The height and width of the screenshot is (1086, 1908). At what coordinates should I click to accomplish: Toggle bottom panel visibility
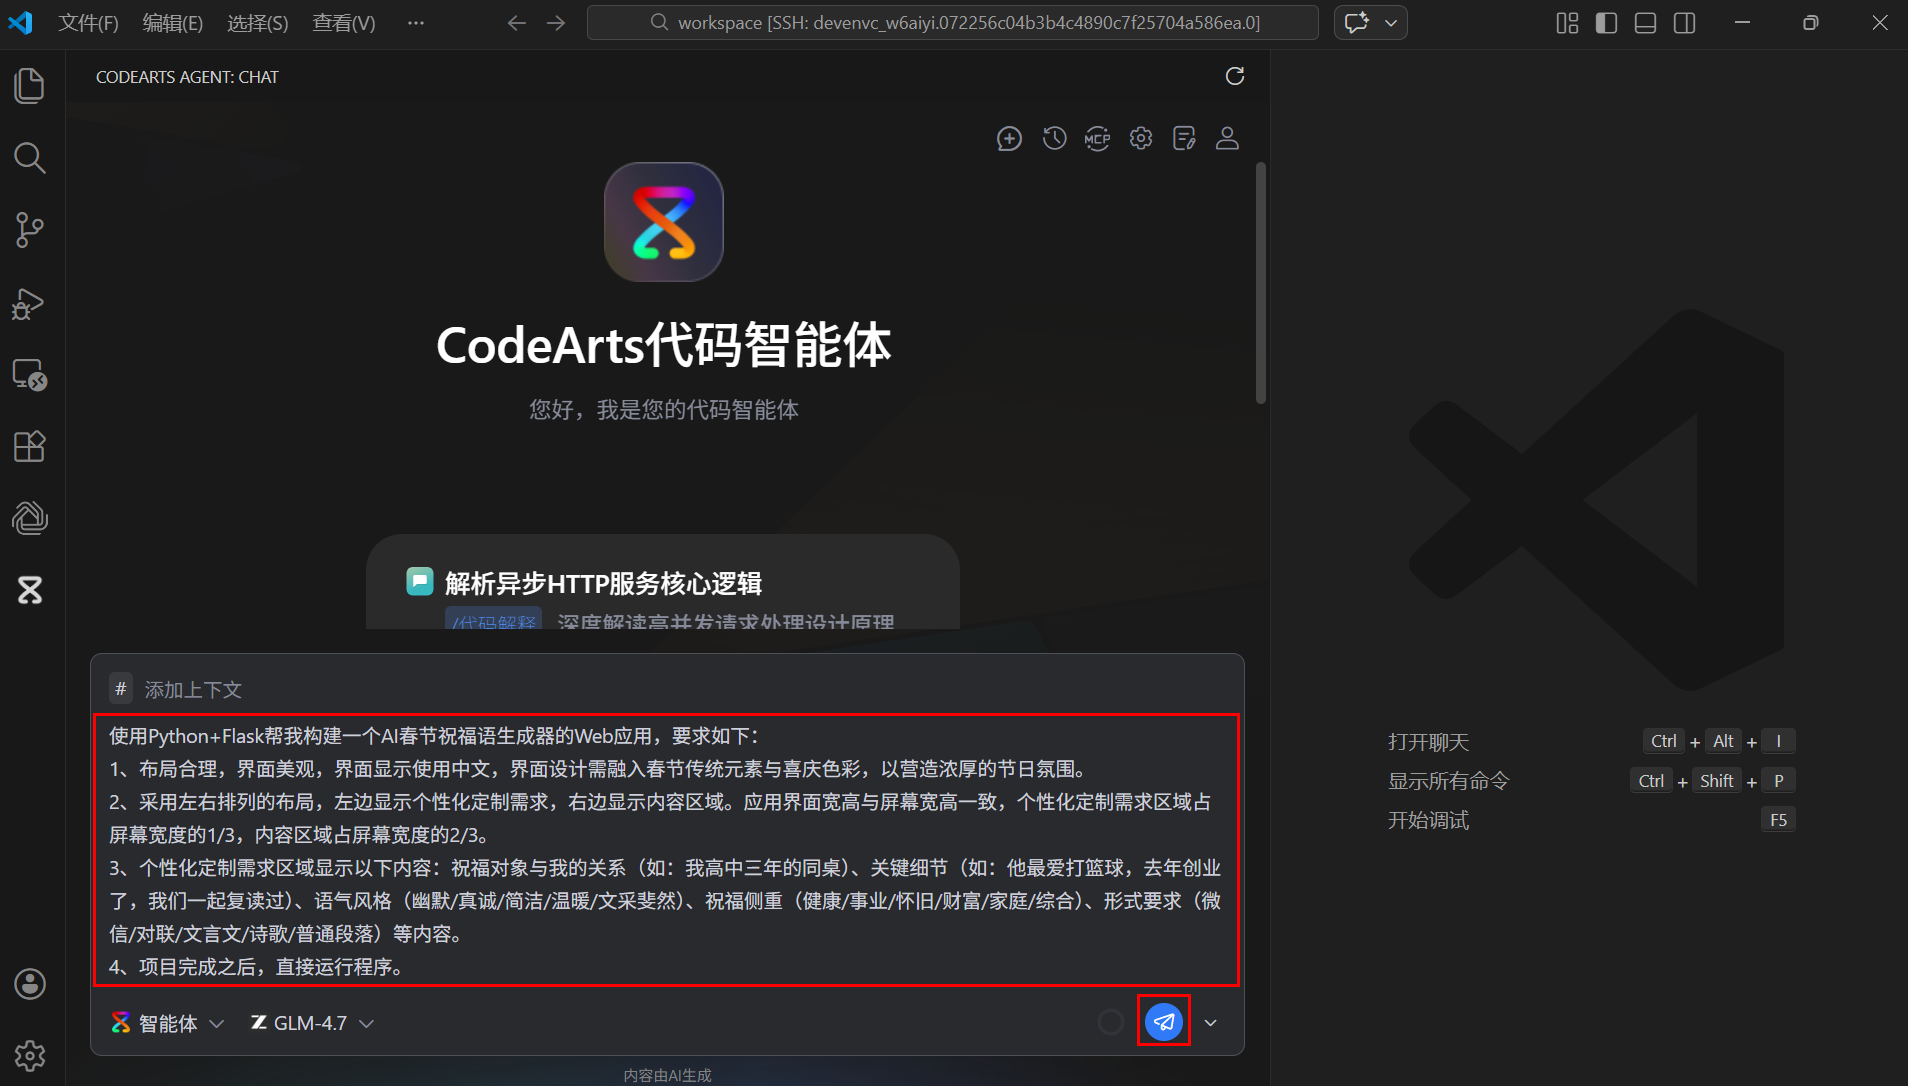click(1645, 23)
